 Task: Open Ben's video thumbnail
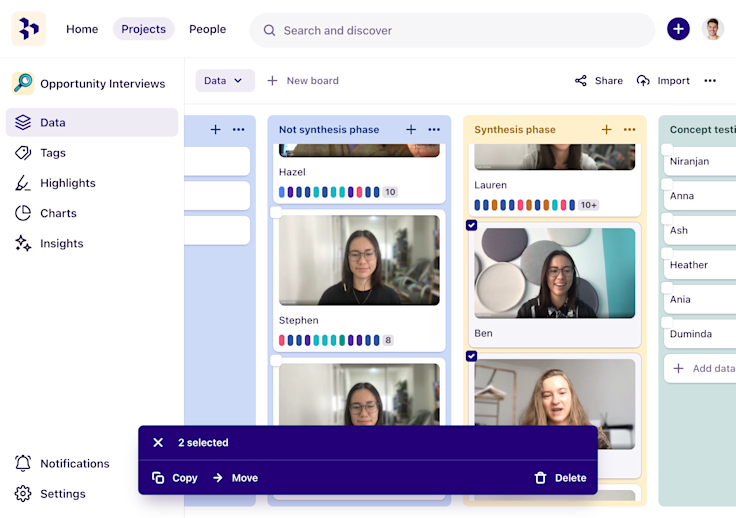[x=555, y=273]
